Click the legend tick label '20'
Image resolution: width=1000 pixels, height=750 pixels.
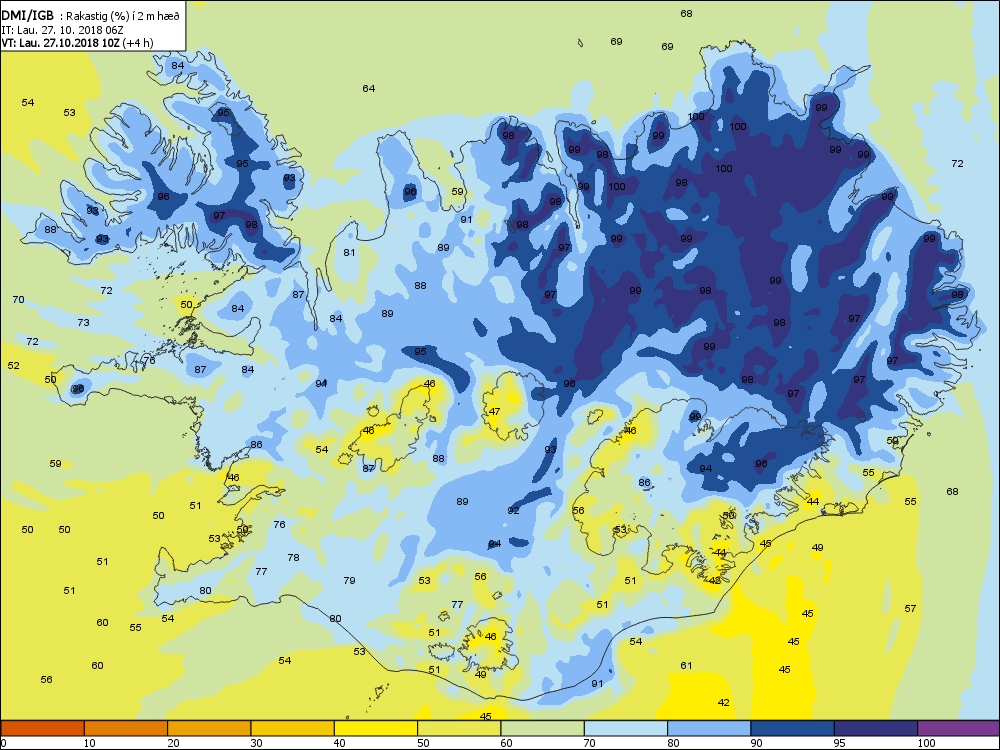(173, 743)
